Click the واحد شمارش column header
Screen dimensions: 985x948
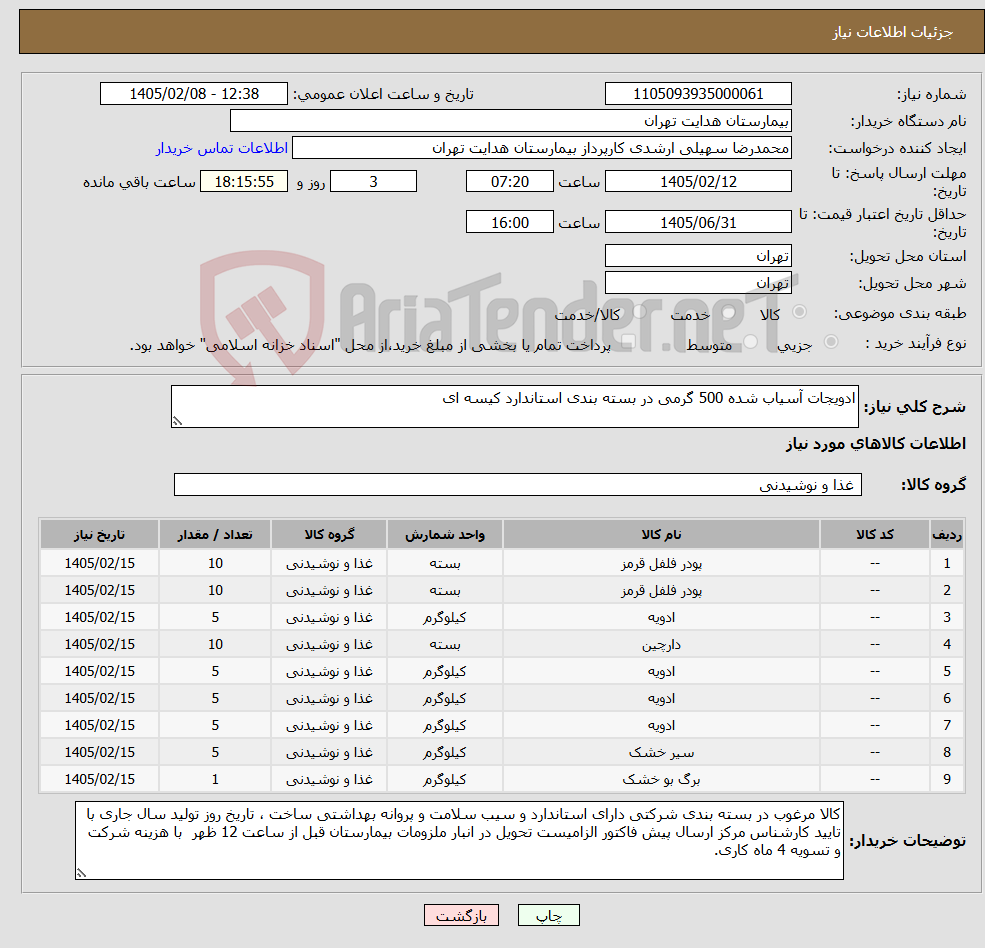(x=445, y=535)
